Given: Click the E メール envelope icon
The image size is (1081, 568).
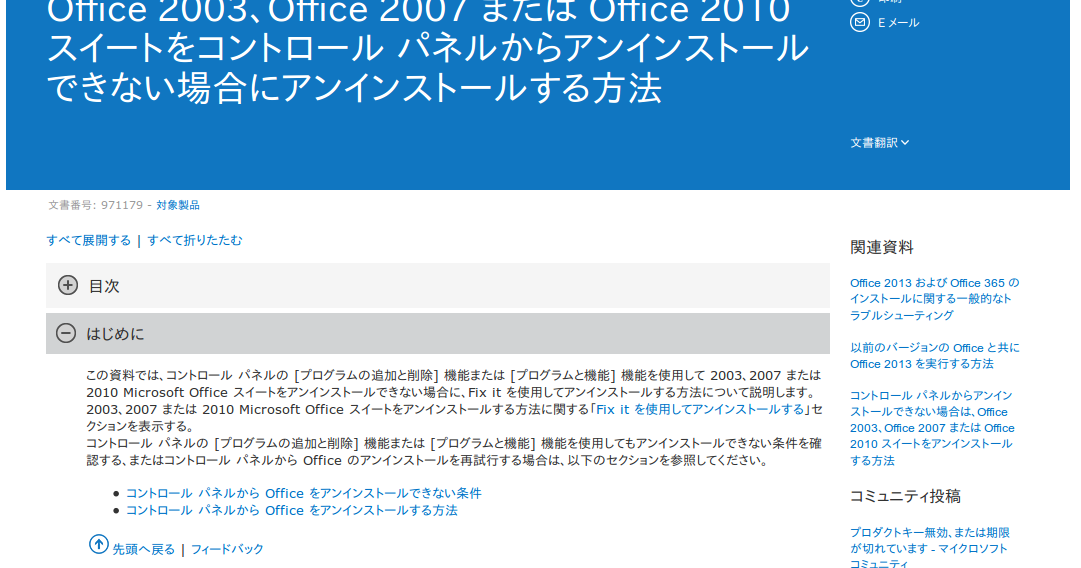Looking at the screenshot, I should click(860, 23).
